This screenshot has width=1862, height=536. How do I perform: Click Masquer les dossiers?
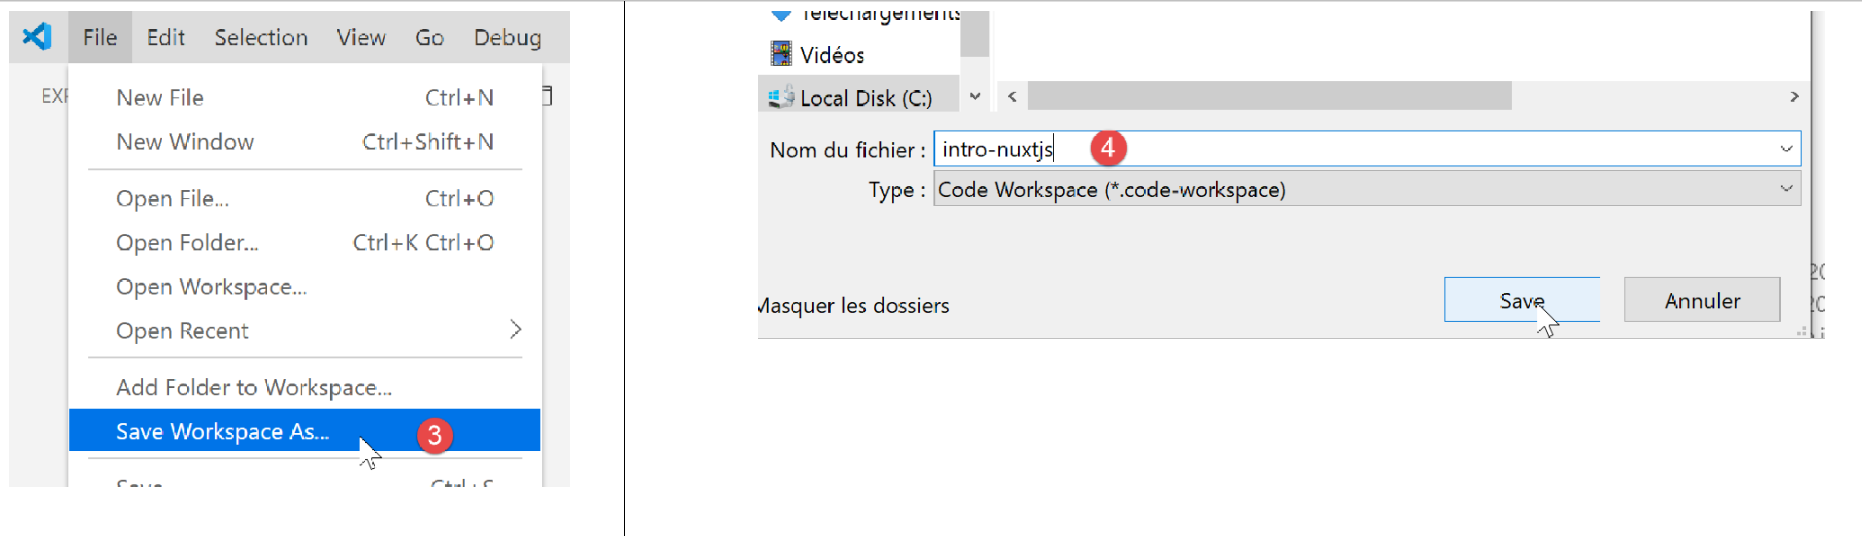click(854, 305)
